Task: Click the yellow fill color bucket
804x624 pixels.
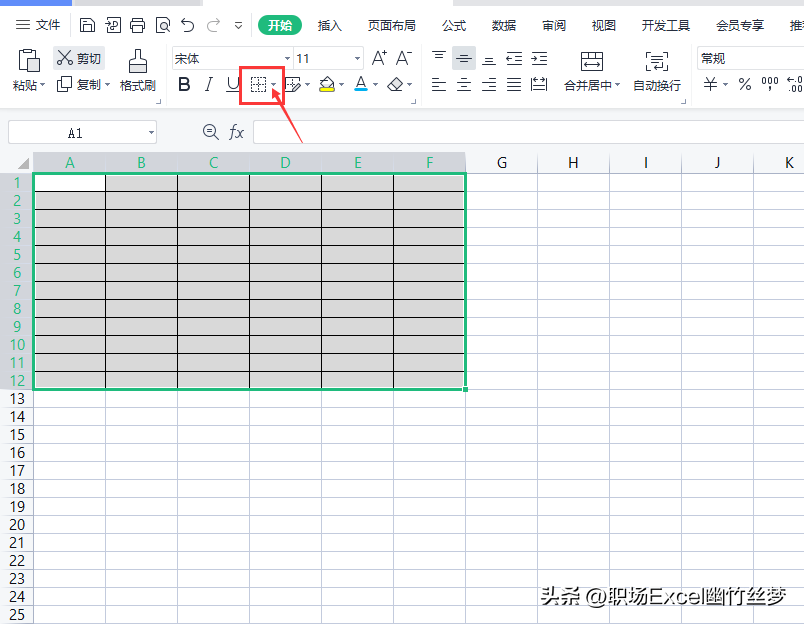Action: 327,84
